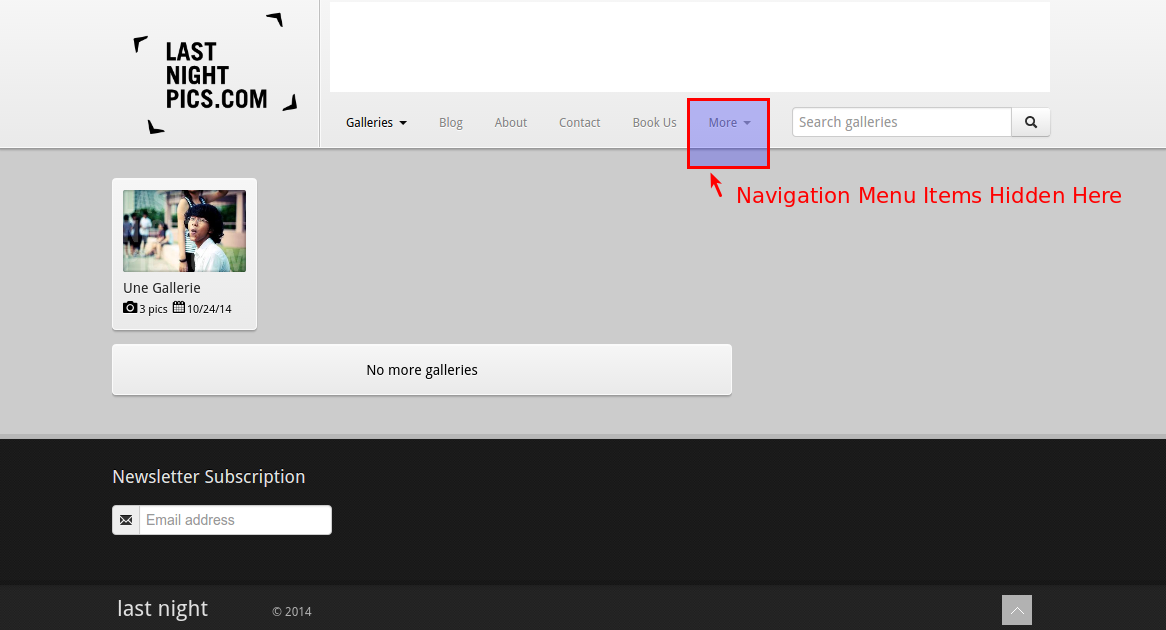
Task: Open the About page
Action: (511, 123)
